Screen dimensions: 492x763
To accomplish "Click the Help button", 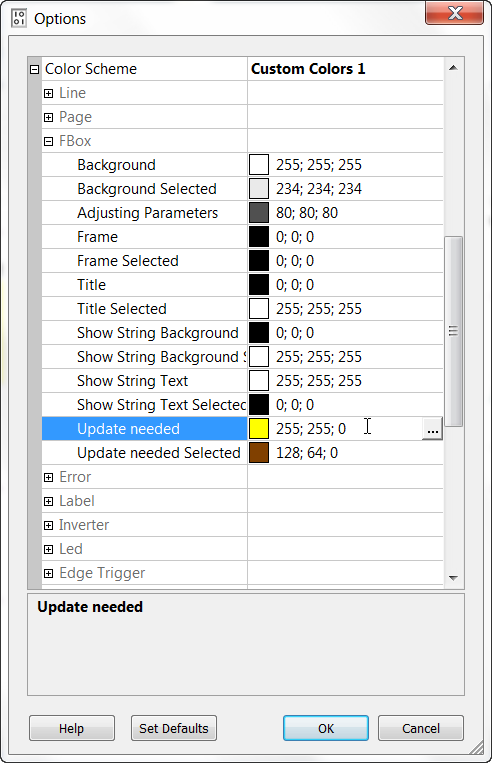I will [72, 728].
